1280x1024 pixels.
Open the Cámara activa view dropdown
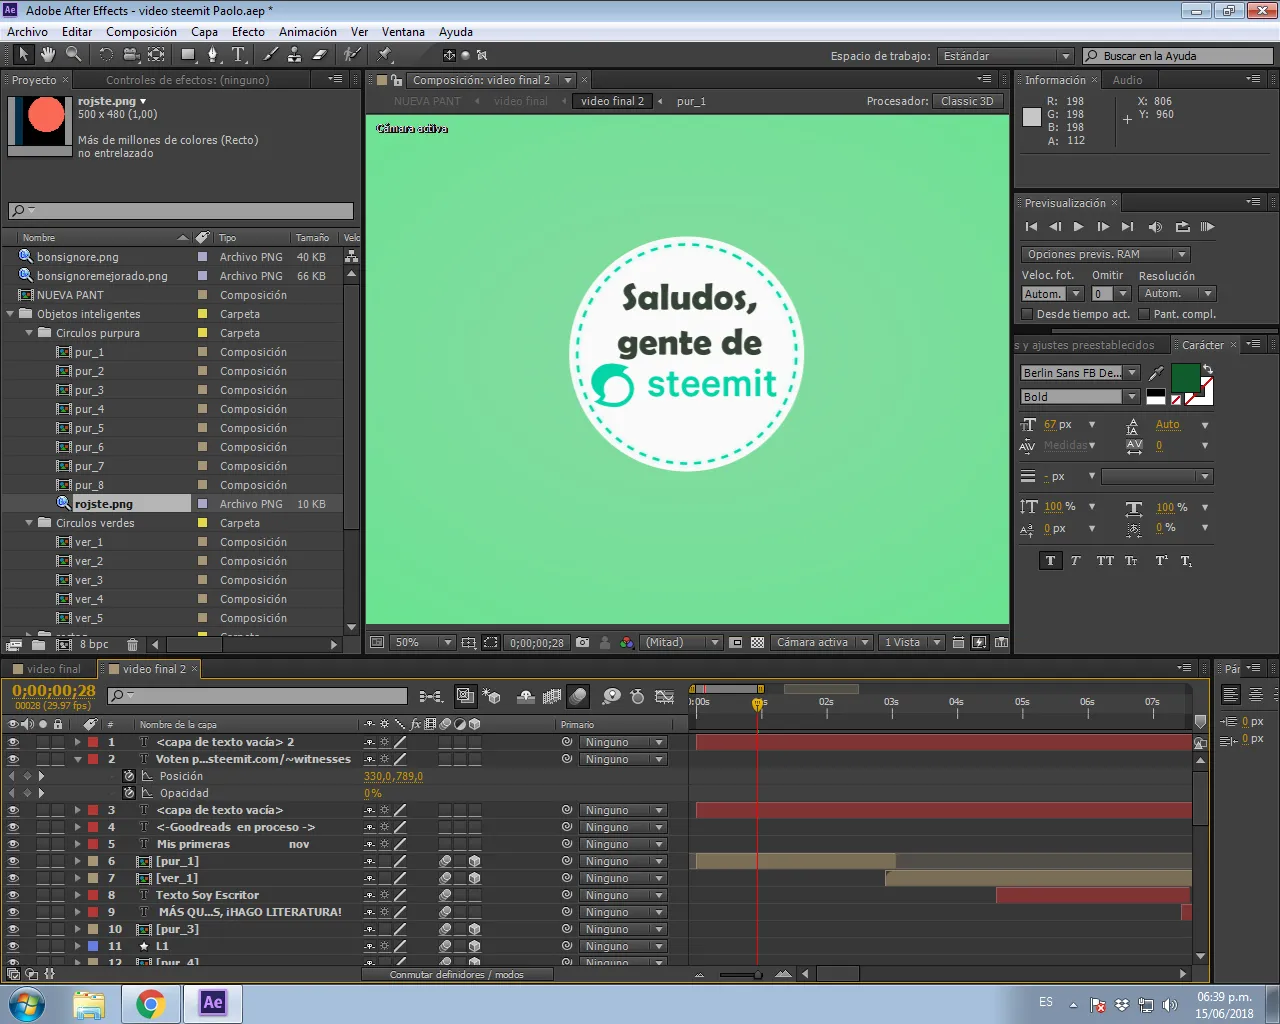[x=820, y=642]
